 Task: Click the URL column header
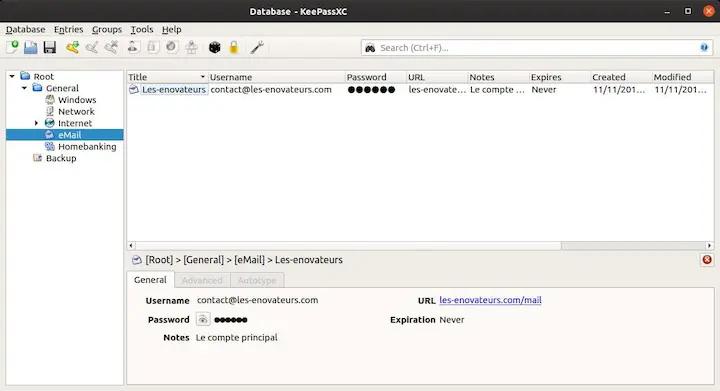pos(437,77)
